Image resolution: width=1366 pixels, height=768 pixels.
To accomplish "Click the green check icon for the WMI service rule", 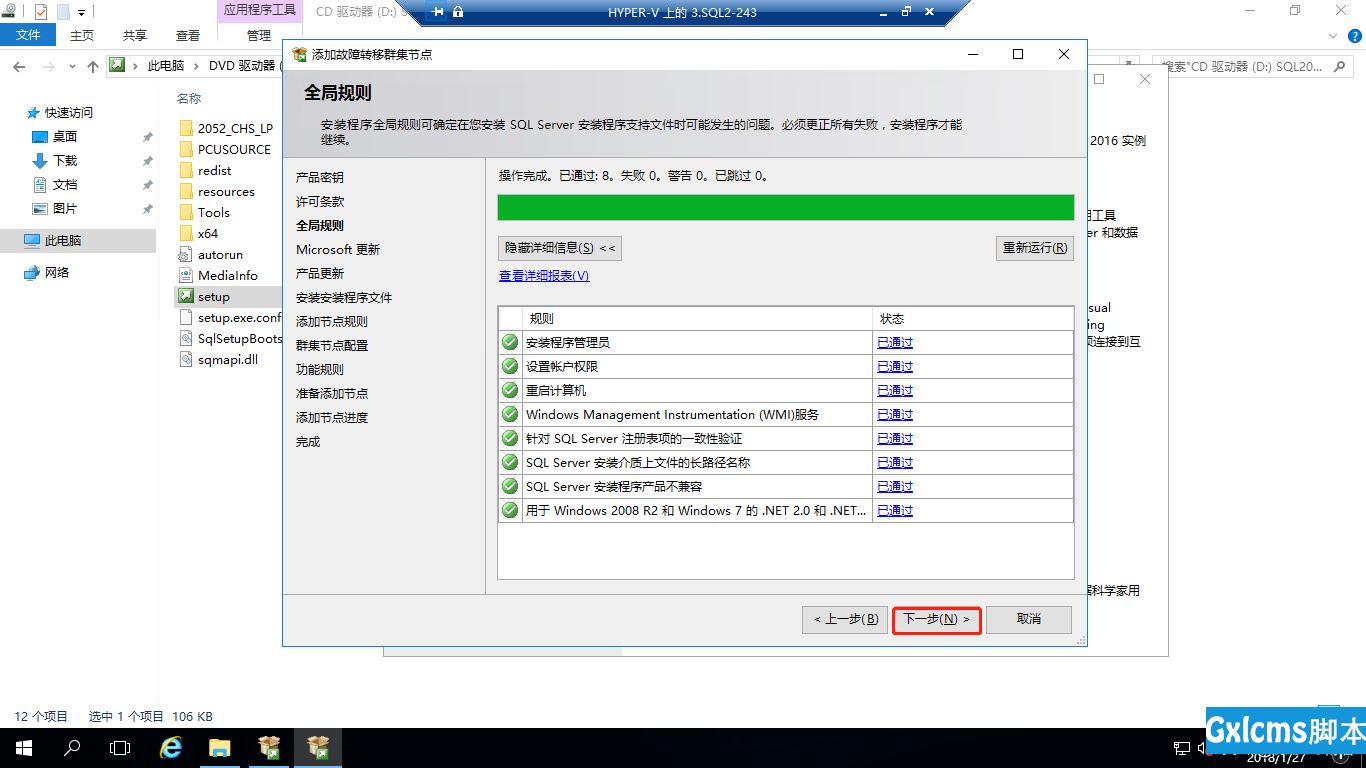I will tap(510, 414).
